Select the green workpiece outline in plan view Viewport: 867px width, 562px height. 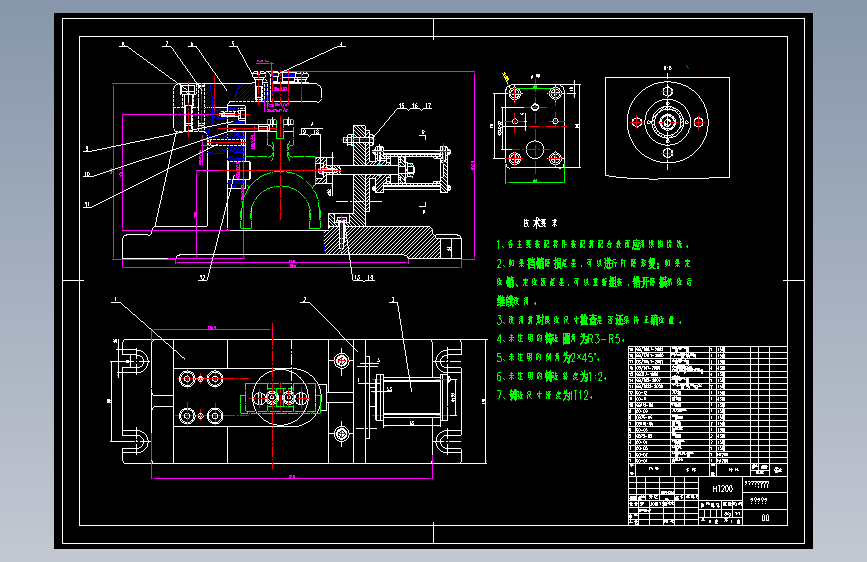(281, 397)
